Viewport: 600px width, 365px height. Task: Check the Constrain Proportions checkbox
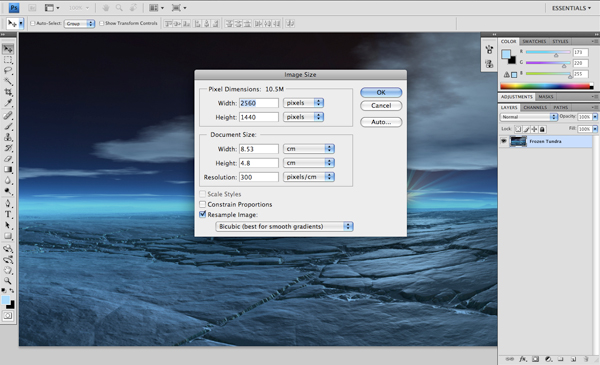click(203, 204)
